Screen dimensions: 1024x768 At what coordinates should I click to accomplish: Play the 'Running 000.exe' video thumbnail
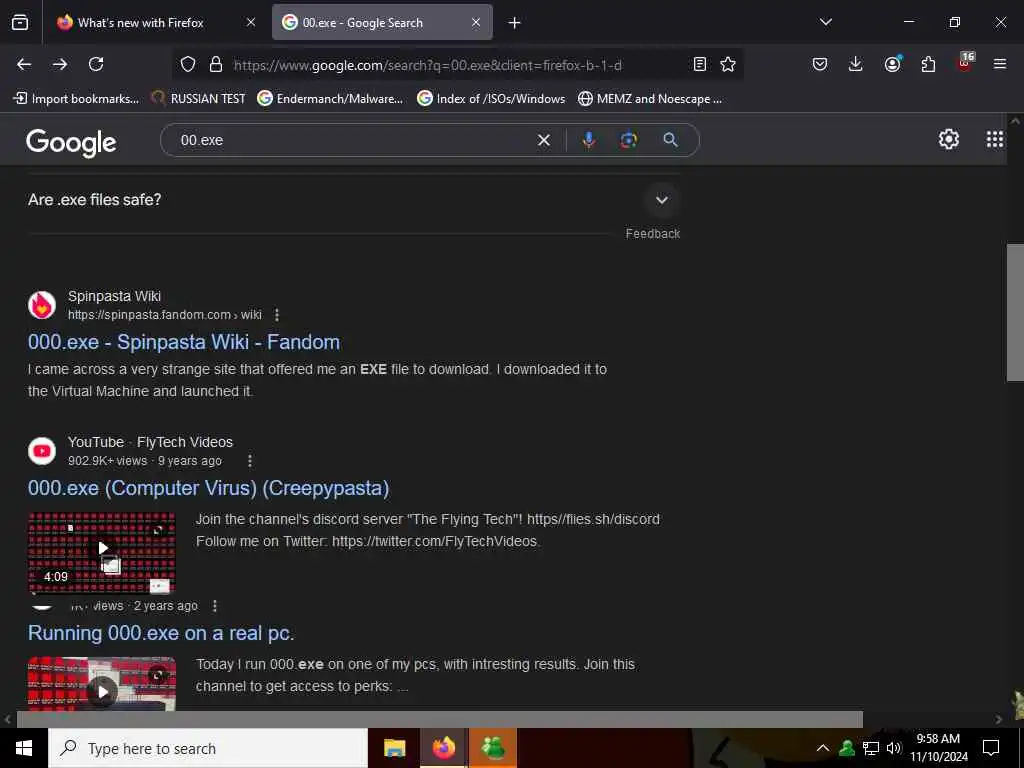(x=102, y=684)
